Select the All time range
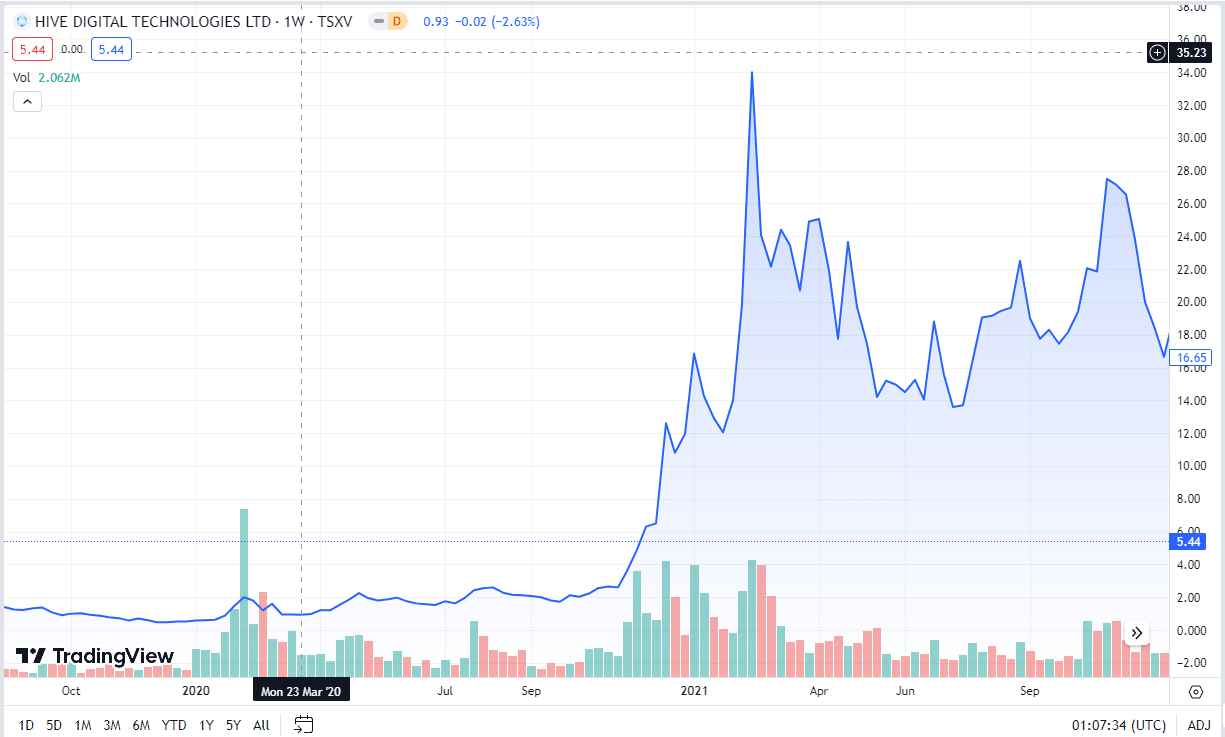The image size is (1225, 737). pos(261,725)
